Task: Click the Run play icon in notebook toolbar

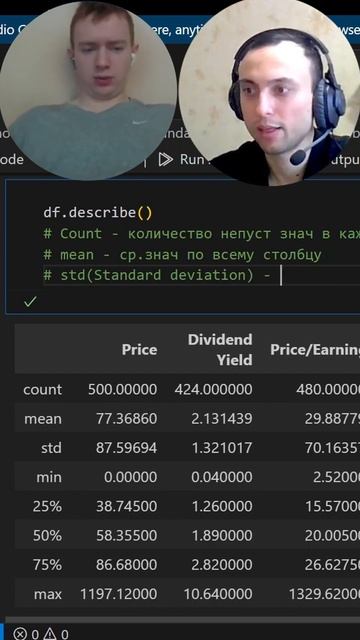Action: tap(165, 159)
